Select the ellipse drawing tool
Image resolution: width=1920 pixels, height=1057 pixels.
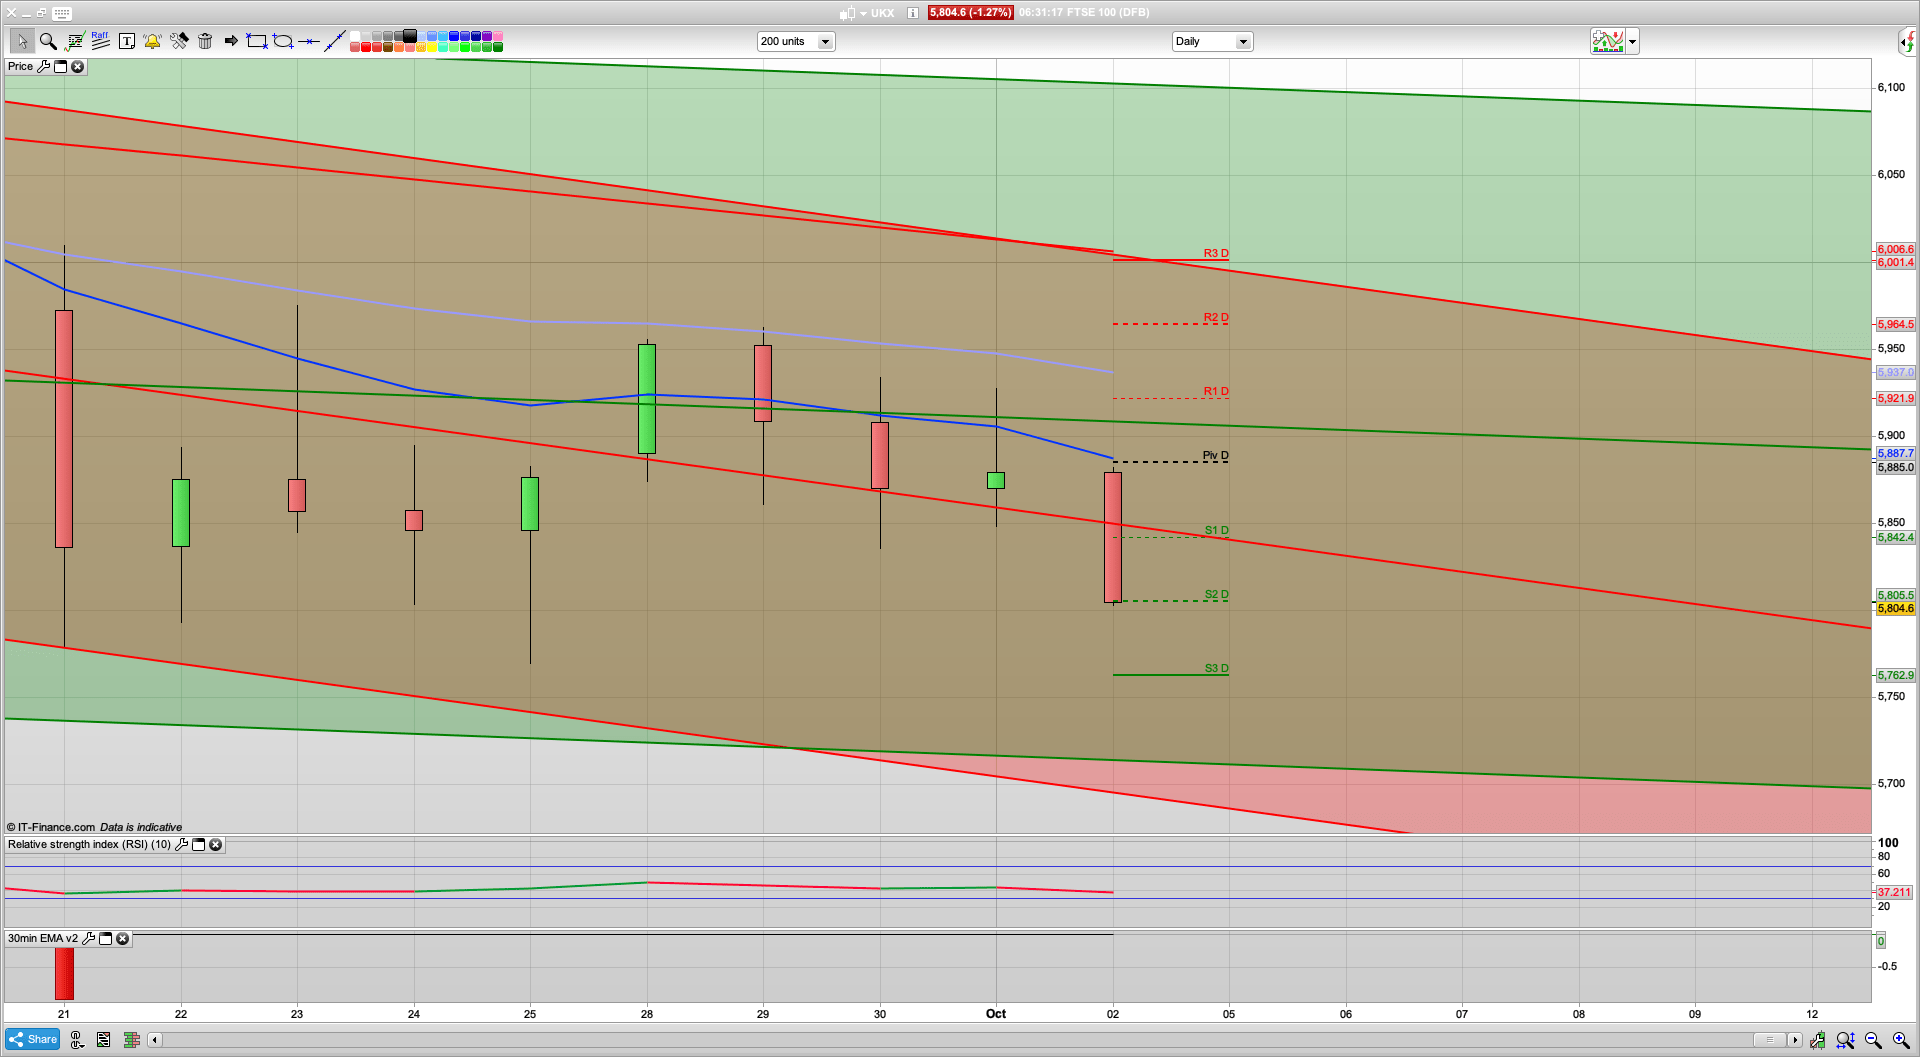tap(283, 41)
